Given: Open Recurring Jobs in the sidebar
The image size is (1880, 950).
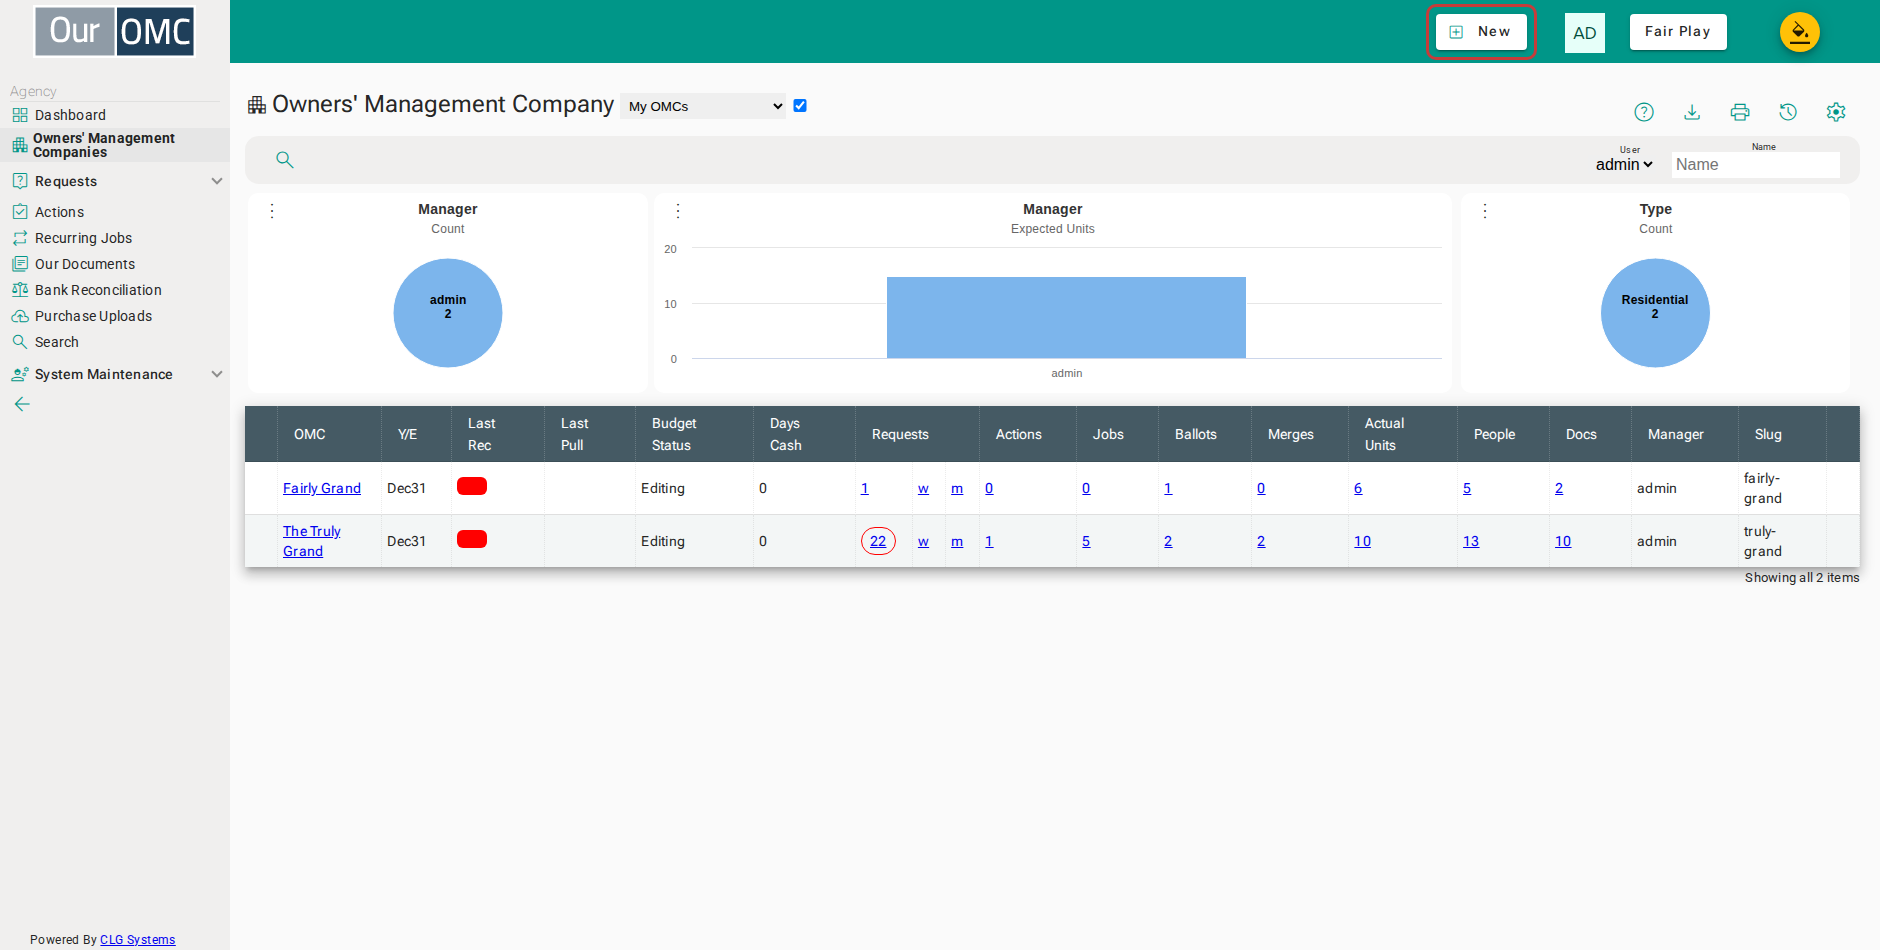Looking at the screenshot, I should [x=83, y=238].
